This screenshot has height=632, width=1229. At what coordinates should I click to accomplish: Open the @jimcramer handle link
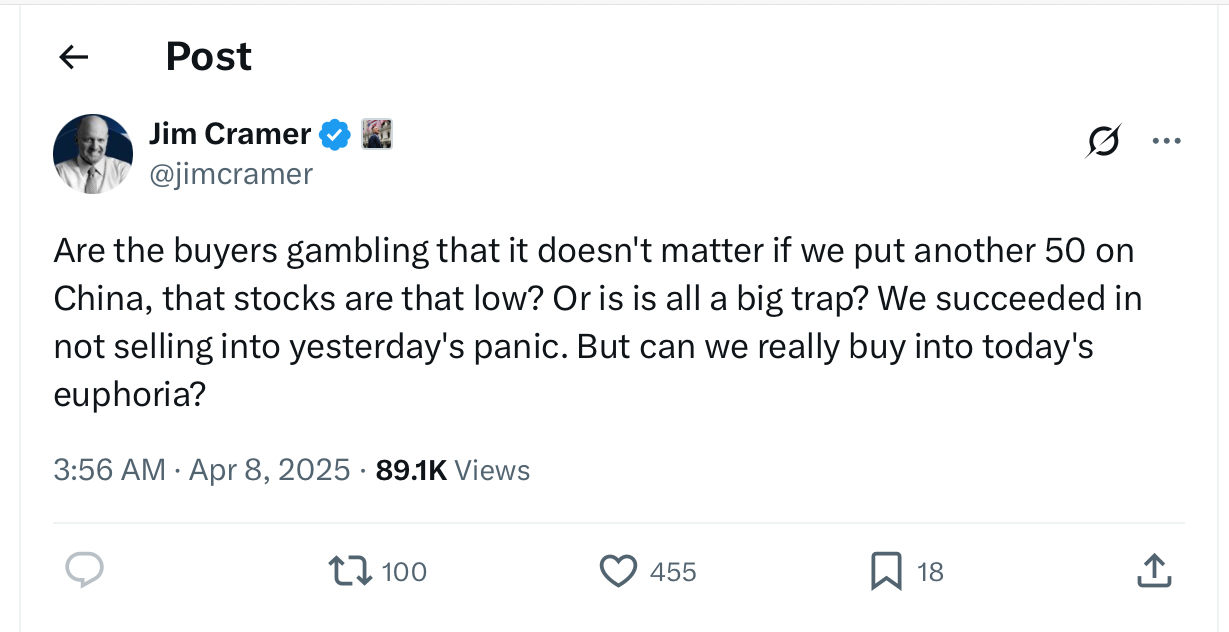(230, 174)
